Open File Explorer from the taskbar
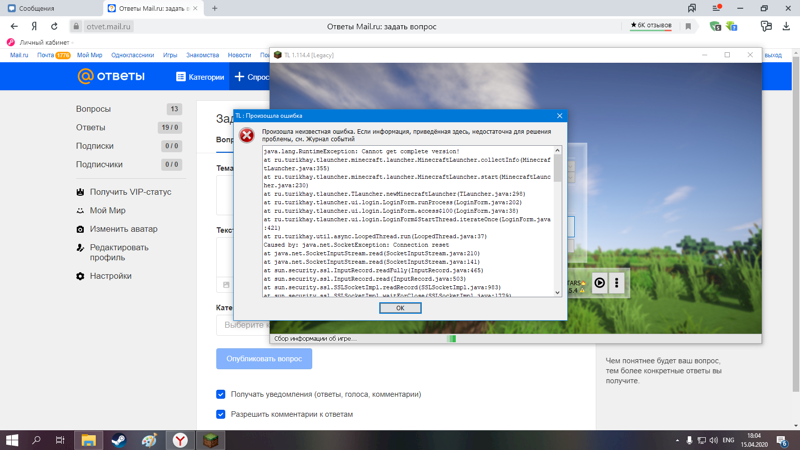This screenshot has width=800, height=450. click(88, 440)
